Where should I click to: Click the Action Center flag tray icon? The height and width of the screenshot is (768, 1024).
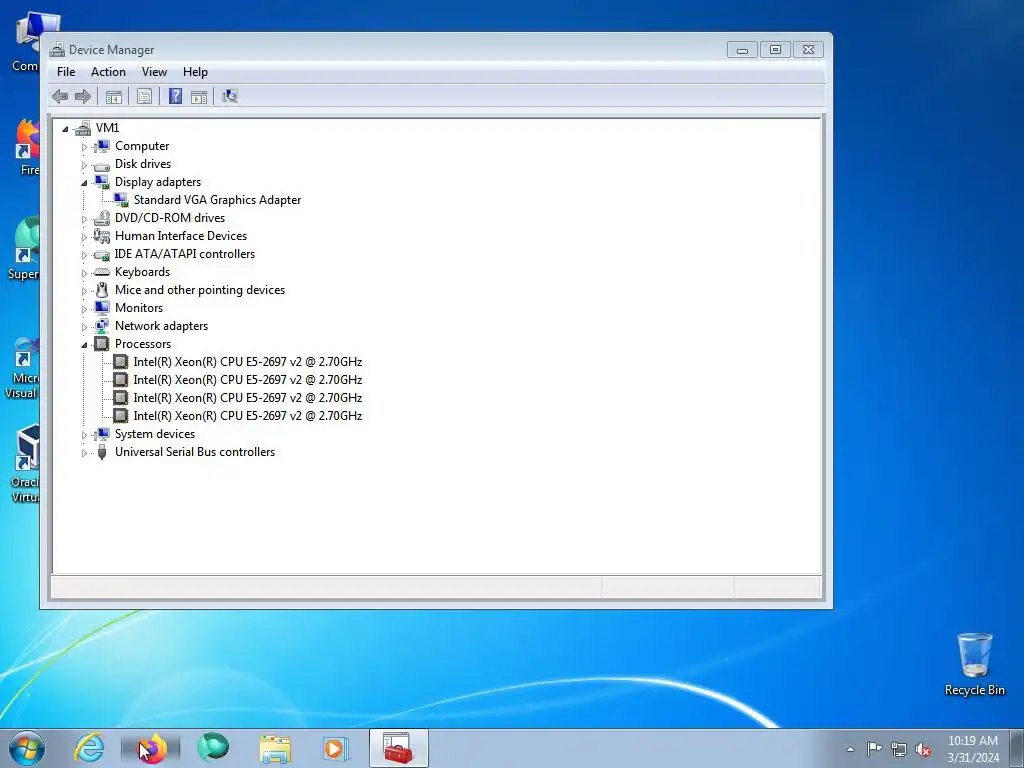pyautogui.click(x=874, y=749)
